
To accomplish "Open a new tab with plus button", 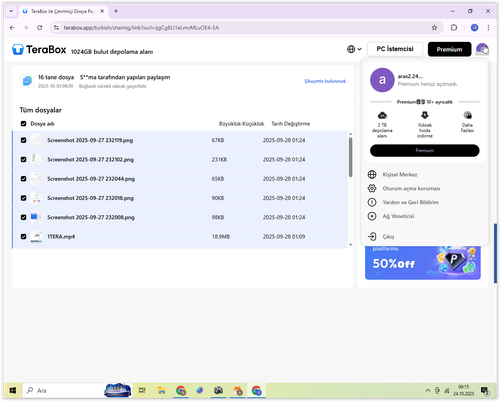I will (116, 11).
